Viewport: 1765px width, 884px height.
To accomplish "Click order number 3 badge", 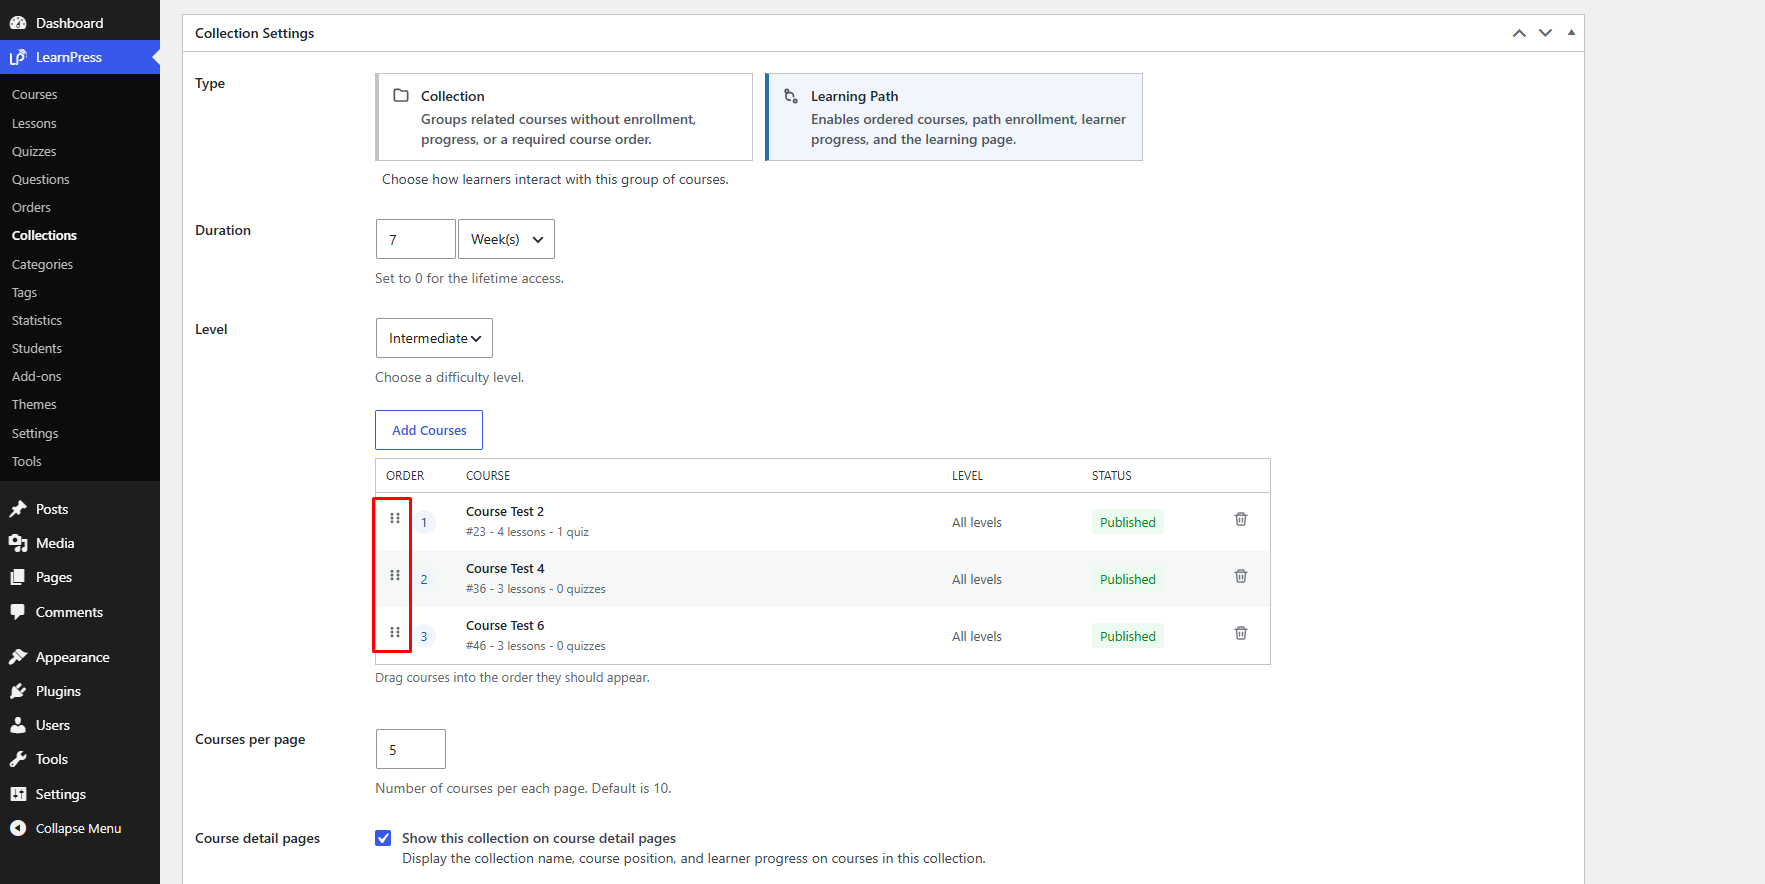I will [x=424, y=636].
